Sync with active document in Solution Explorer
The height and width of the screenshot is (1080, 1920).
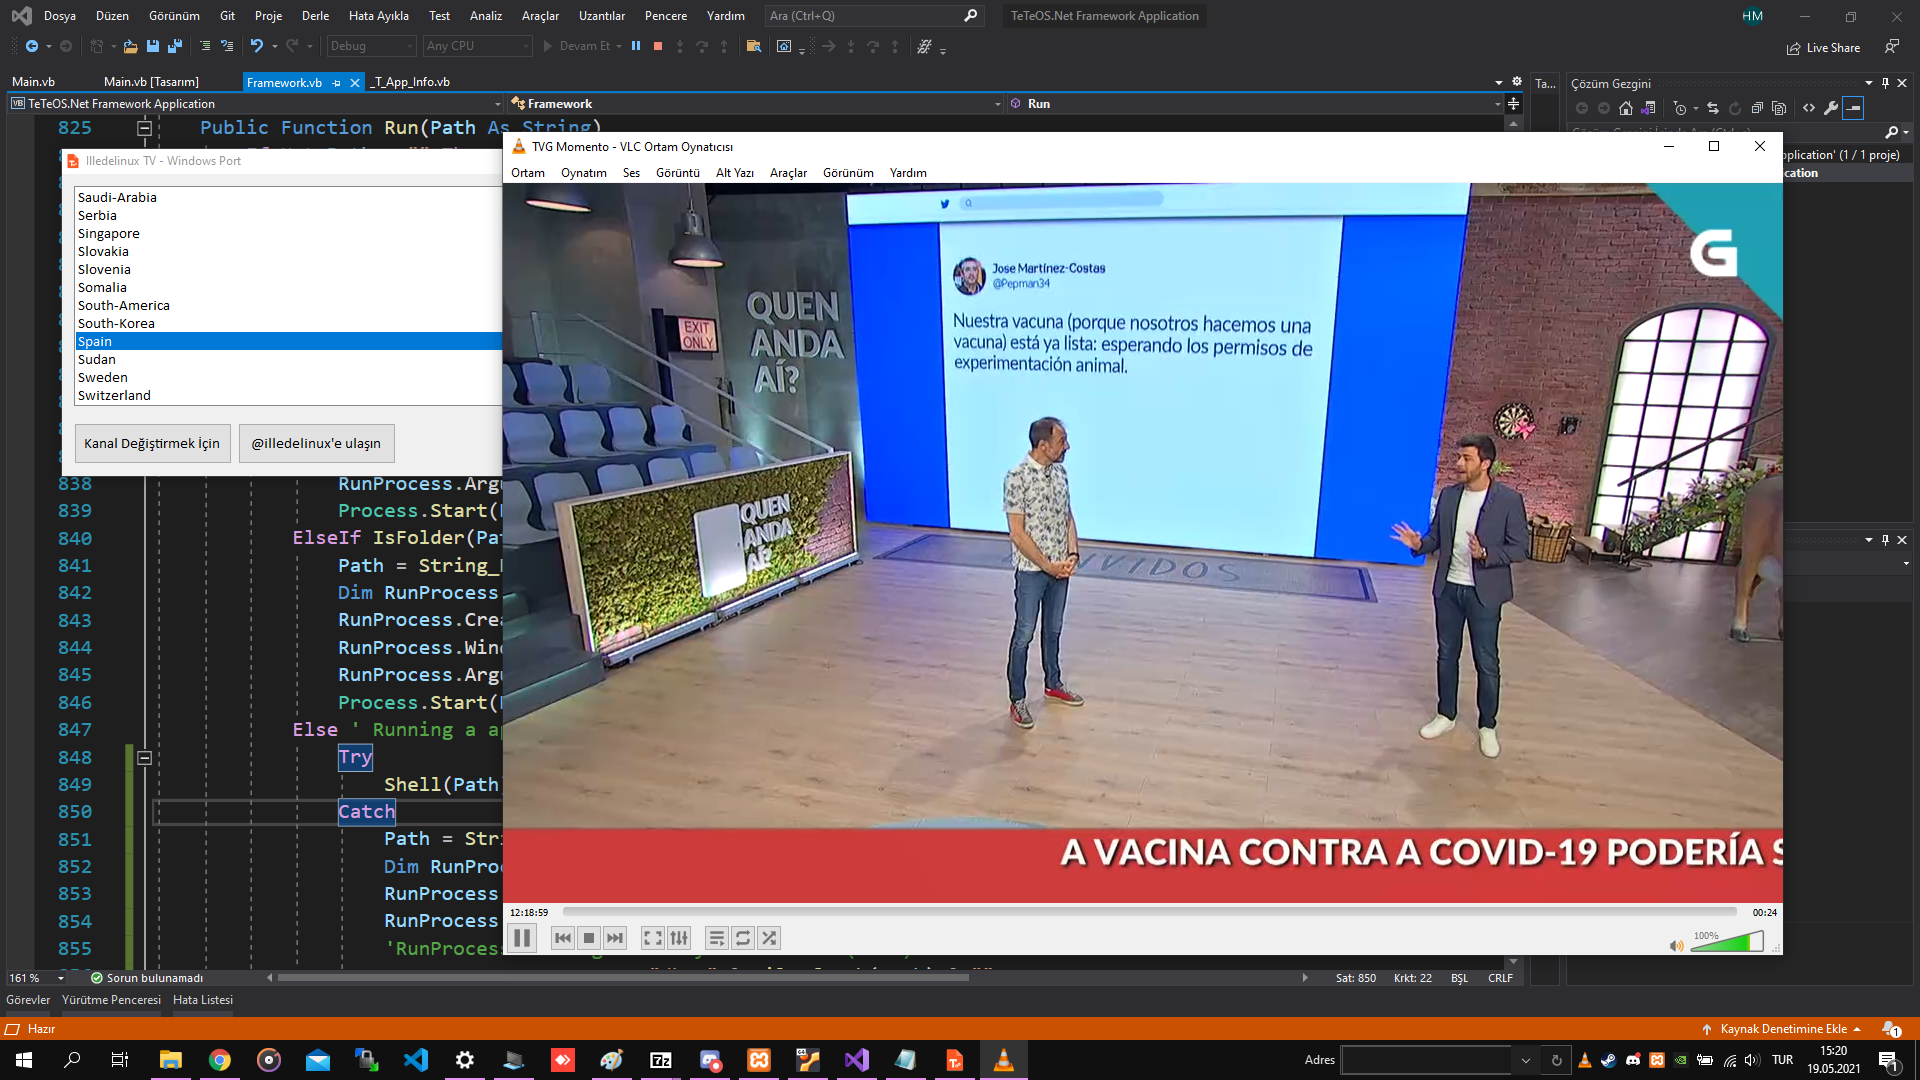click(1713, 108)
